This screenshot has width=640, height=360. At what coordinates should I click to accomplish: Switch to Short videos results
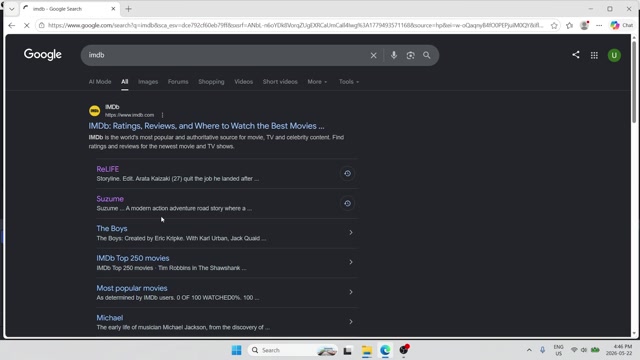pyautogui.click(x=280, y=82)
